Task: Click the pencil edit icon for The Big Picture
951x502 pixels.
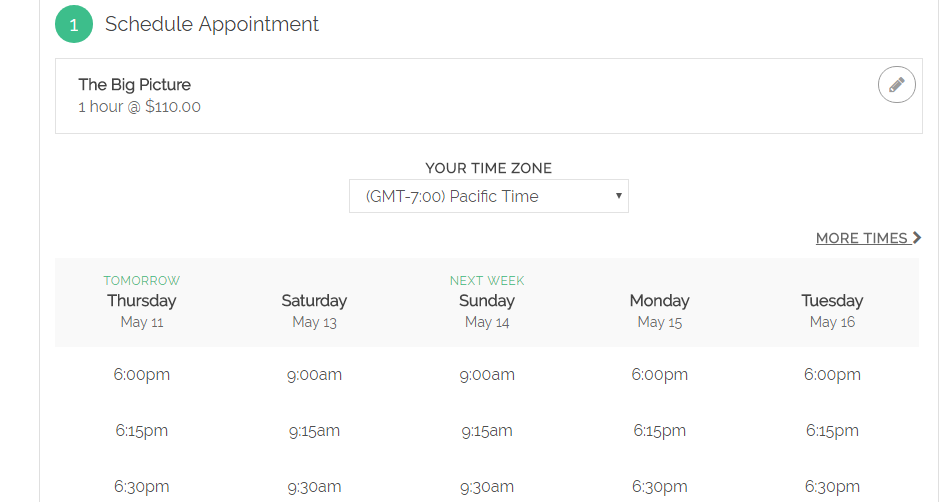Action: [896, 84]
